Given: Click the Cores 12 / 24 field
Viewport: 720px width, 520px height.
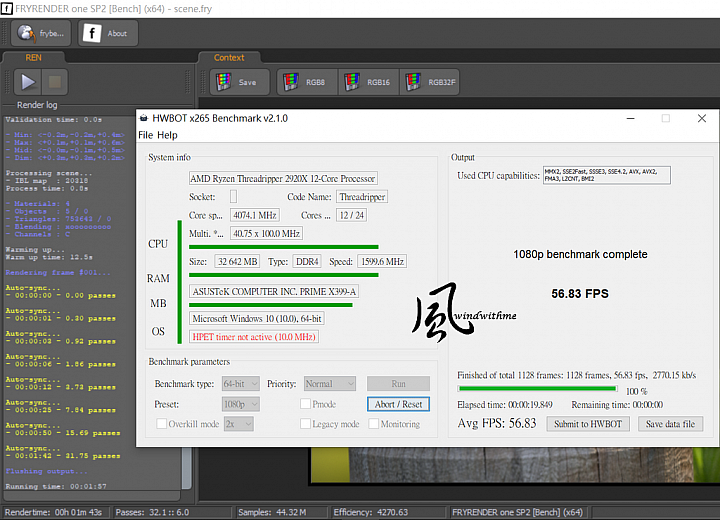Looking at the screenshot, I should point(352,215).
